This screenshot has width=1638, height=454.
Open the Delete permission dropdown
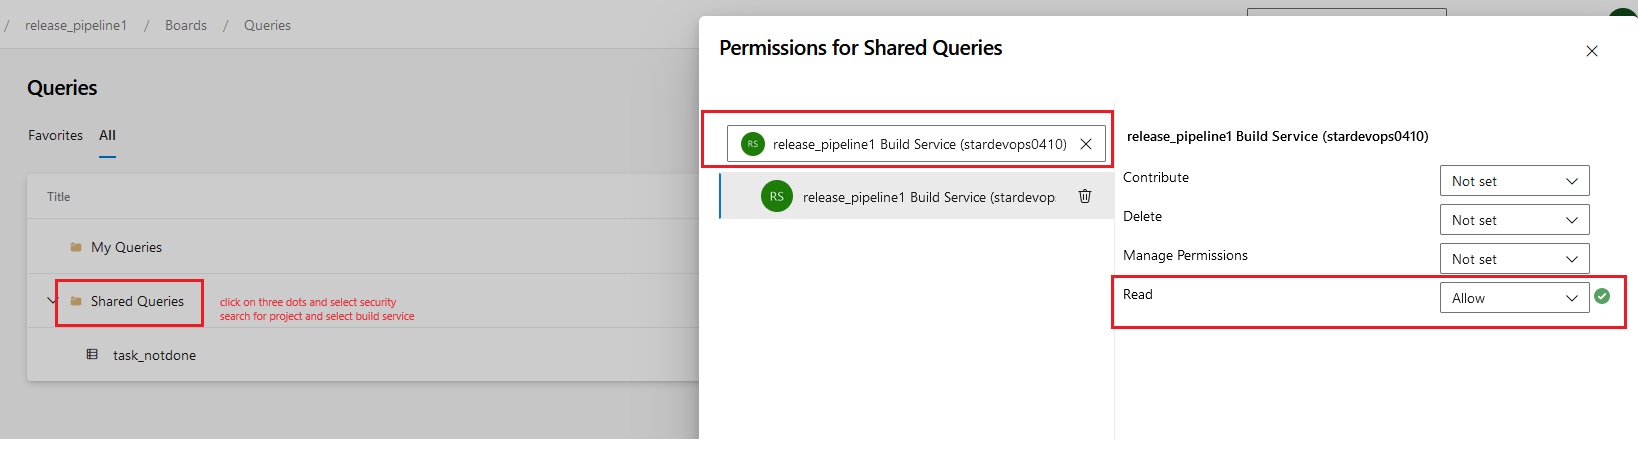coord(1514,220)
